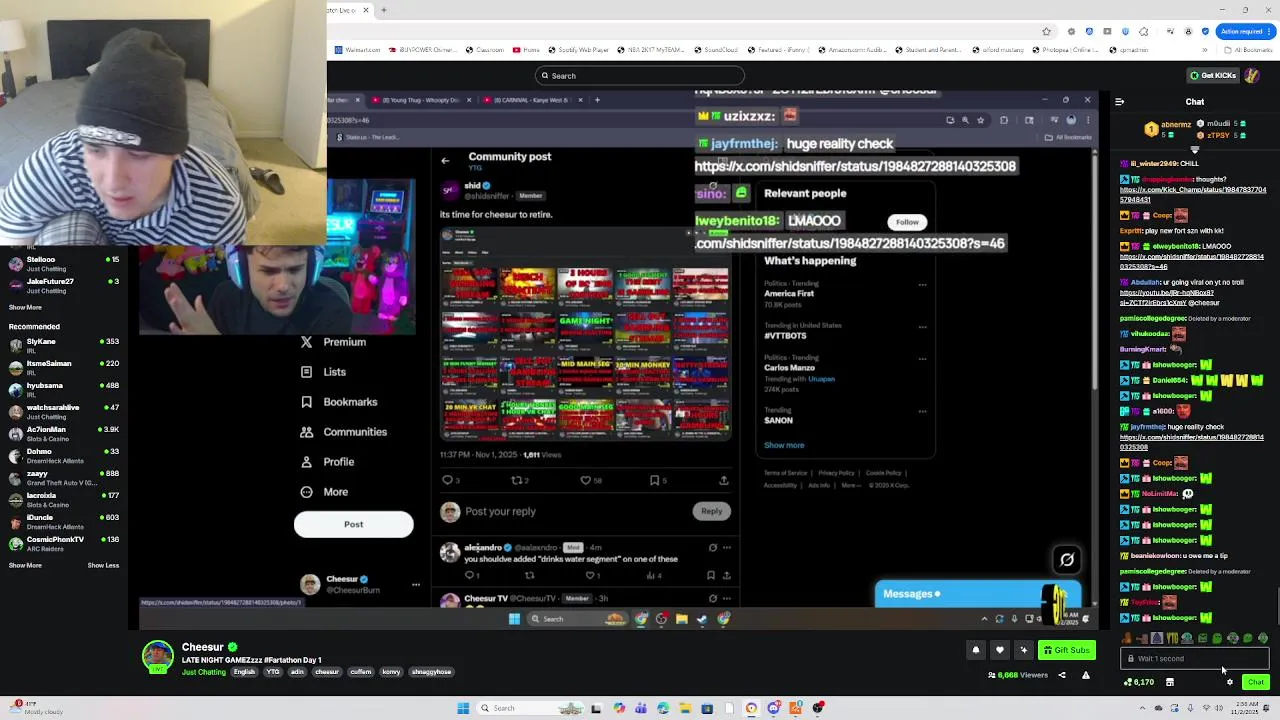This screenshot has width=1280, height=720.
Task: Click the YTG tag under stream title
Action: [x=272, y=672]
